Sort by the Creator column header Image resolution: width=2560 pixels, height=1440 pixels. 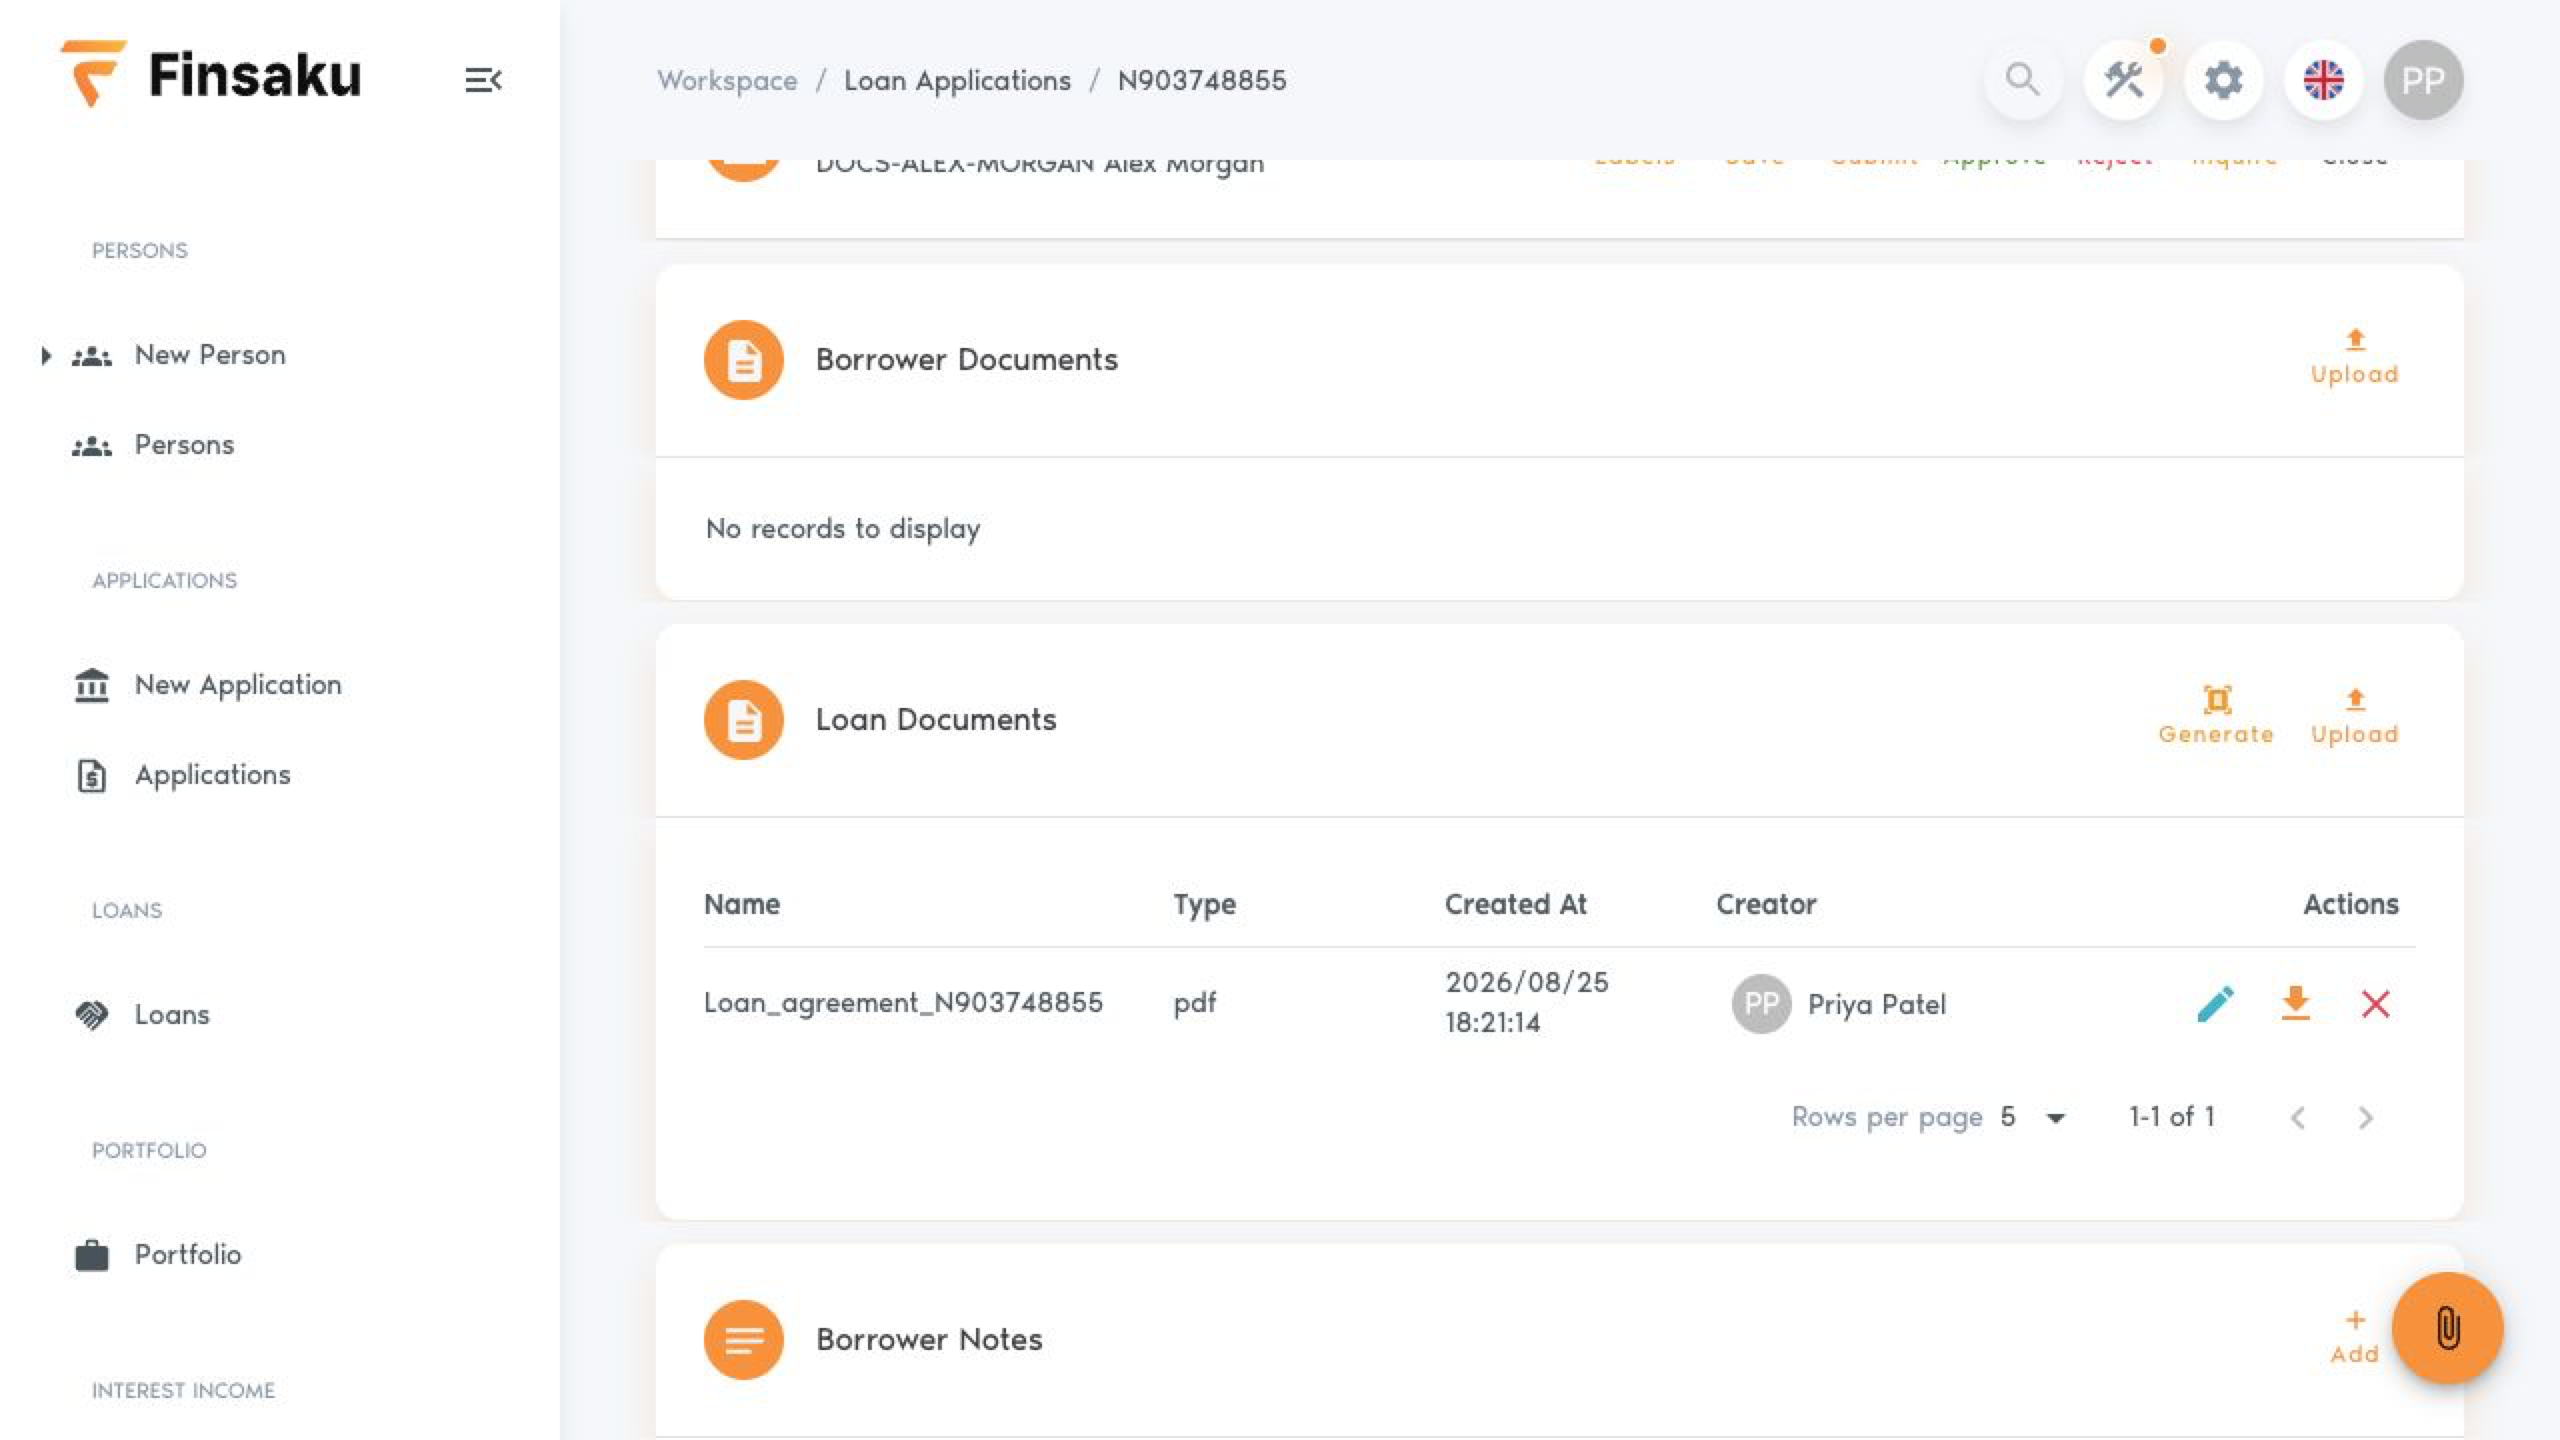click(x=1766, y=904)
